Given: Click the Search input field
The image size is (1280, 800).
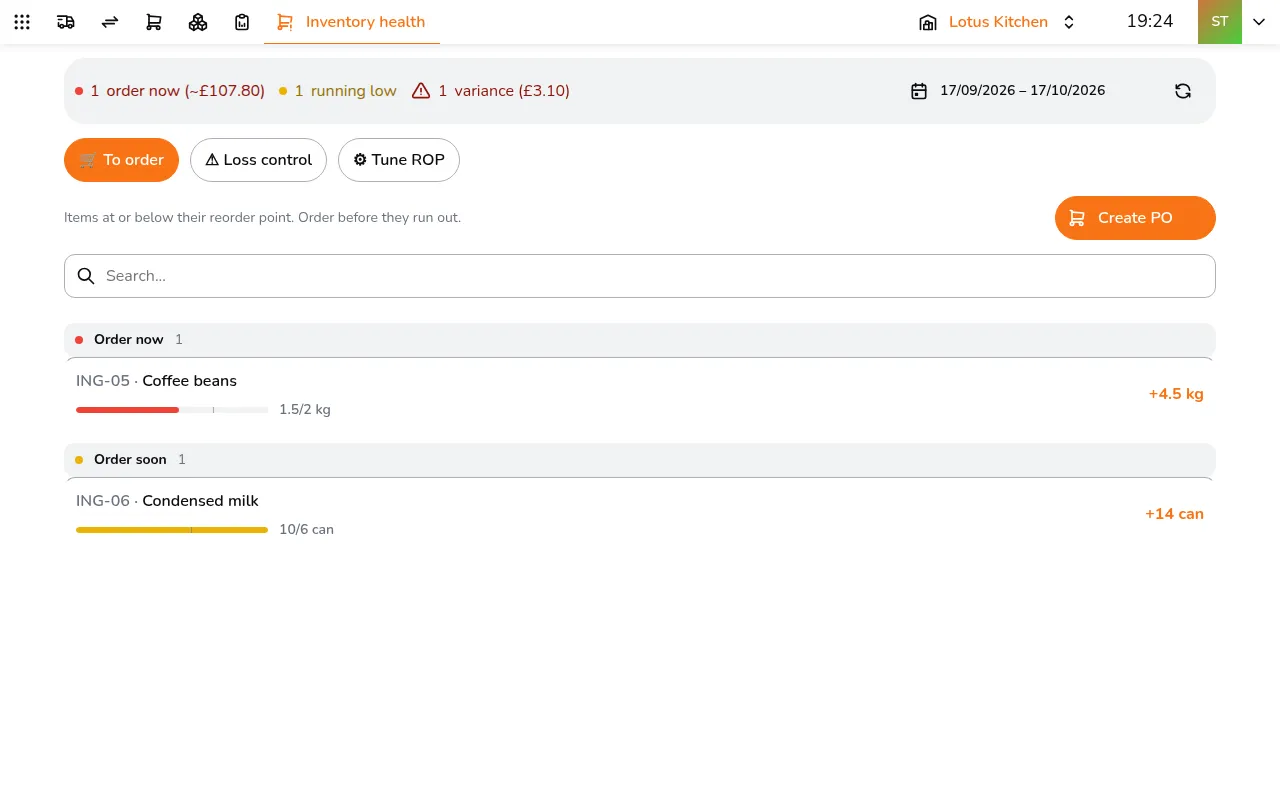Looking at the screenshot, I should (x=640, y=276).
